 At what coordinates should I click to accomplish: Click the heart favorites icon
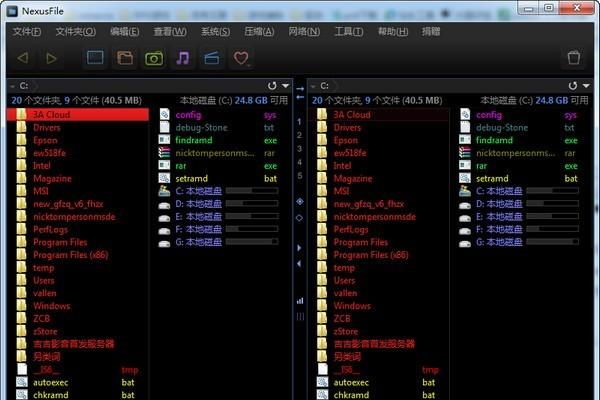pyautogui.click(x=241, y=59)
